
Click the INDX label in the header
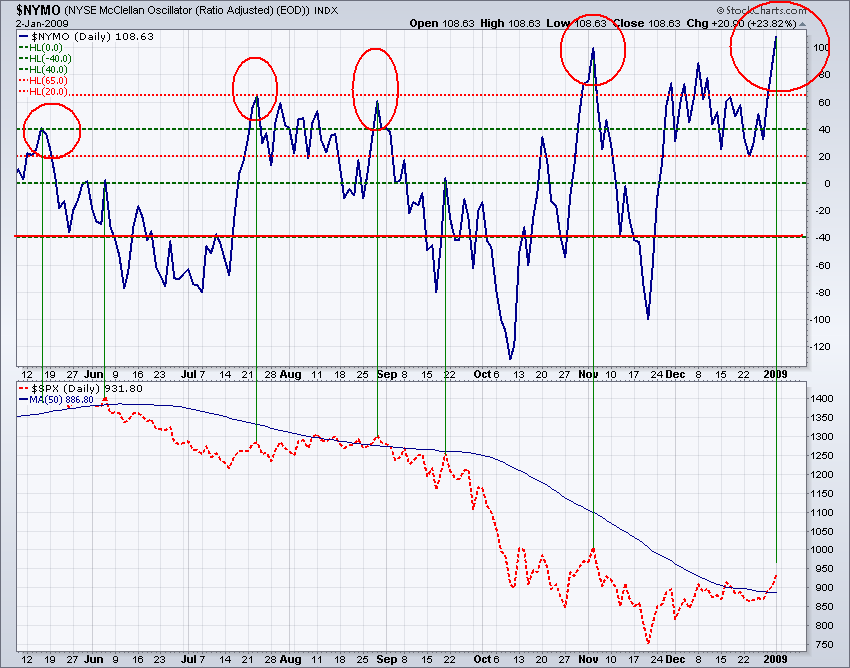coord(326,10)
